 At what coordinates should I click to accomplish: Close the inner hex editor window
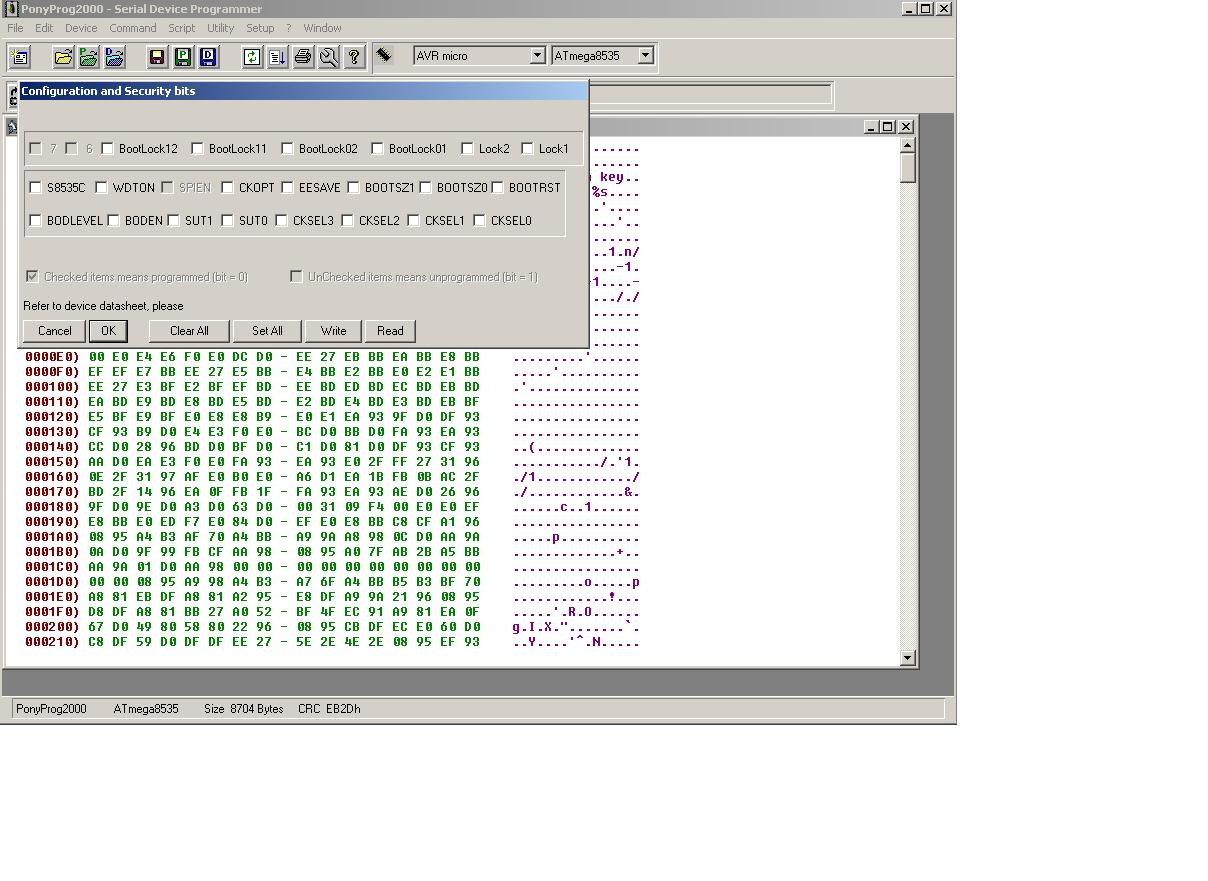pos(906,127)
